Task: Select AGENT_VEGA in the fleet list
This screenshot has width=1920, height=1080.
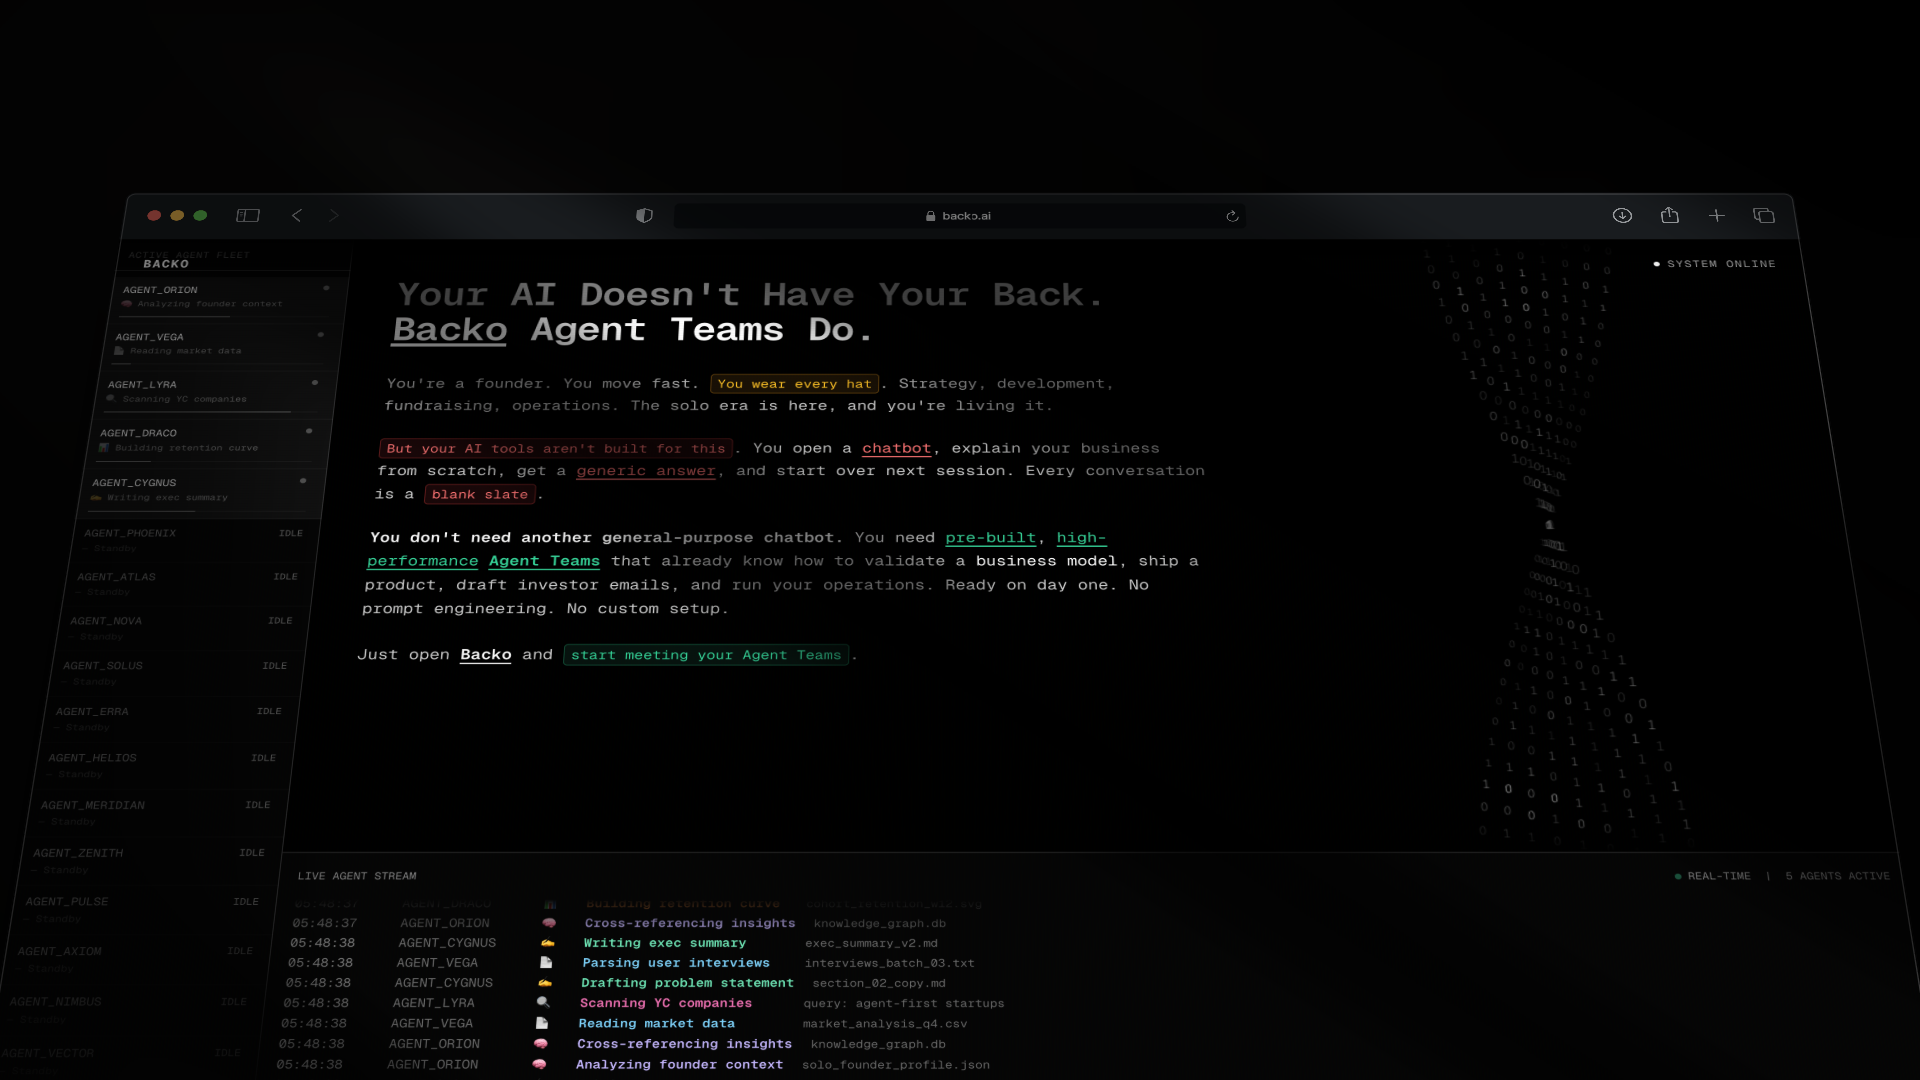Action: tap(150, 337)
